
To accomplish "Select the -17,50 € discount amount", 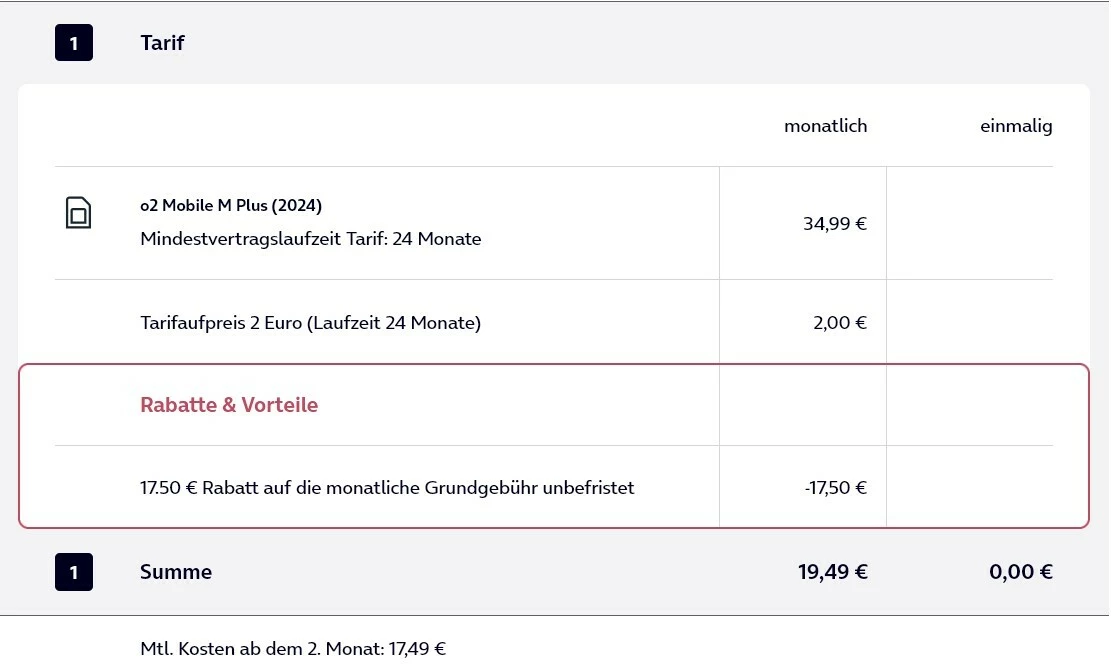I will coord(835,488).
